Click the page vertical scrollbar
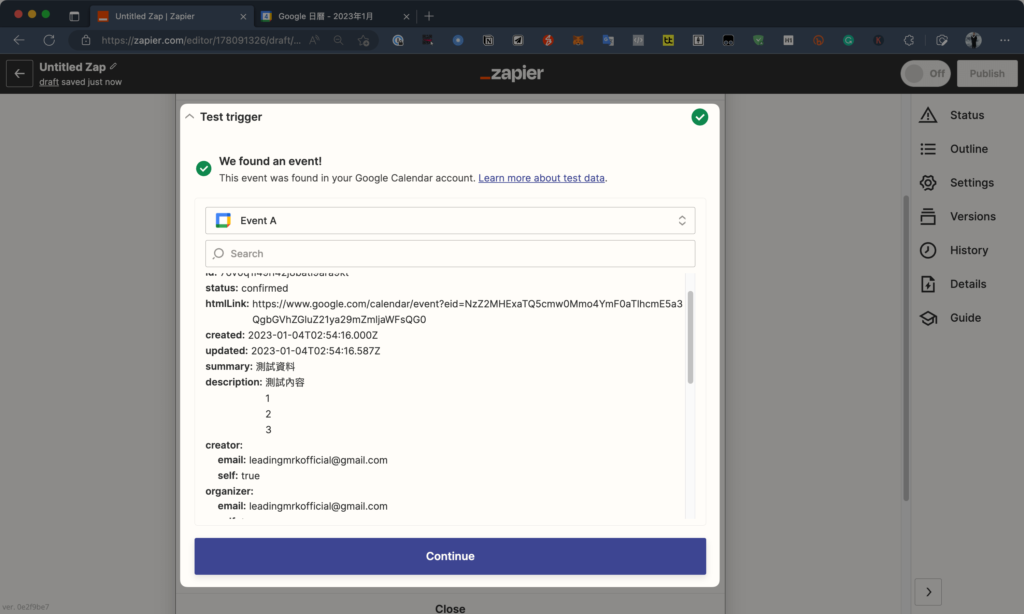Image resolution: width=1024 pixels, height=614 pixels. [906, 348]
